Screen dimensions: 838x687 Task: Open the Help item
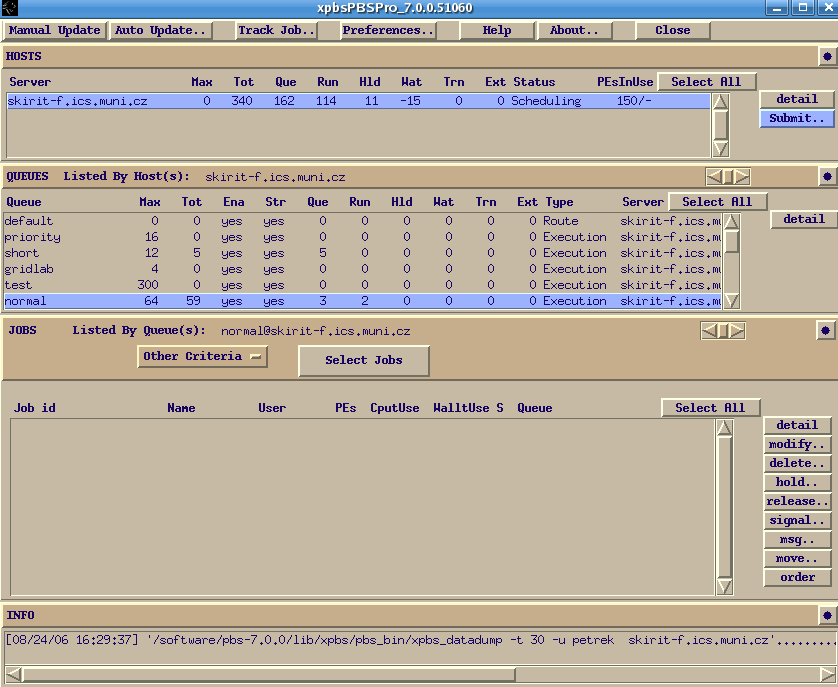pos(497,30)
